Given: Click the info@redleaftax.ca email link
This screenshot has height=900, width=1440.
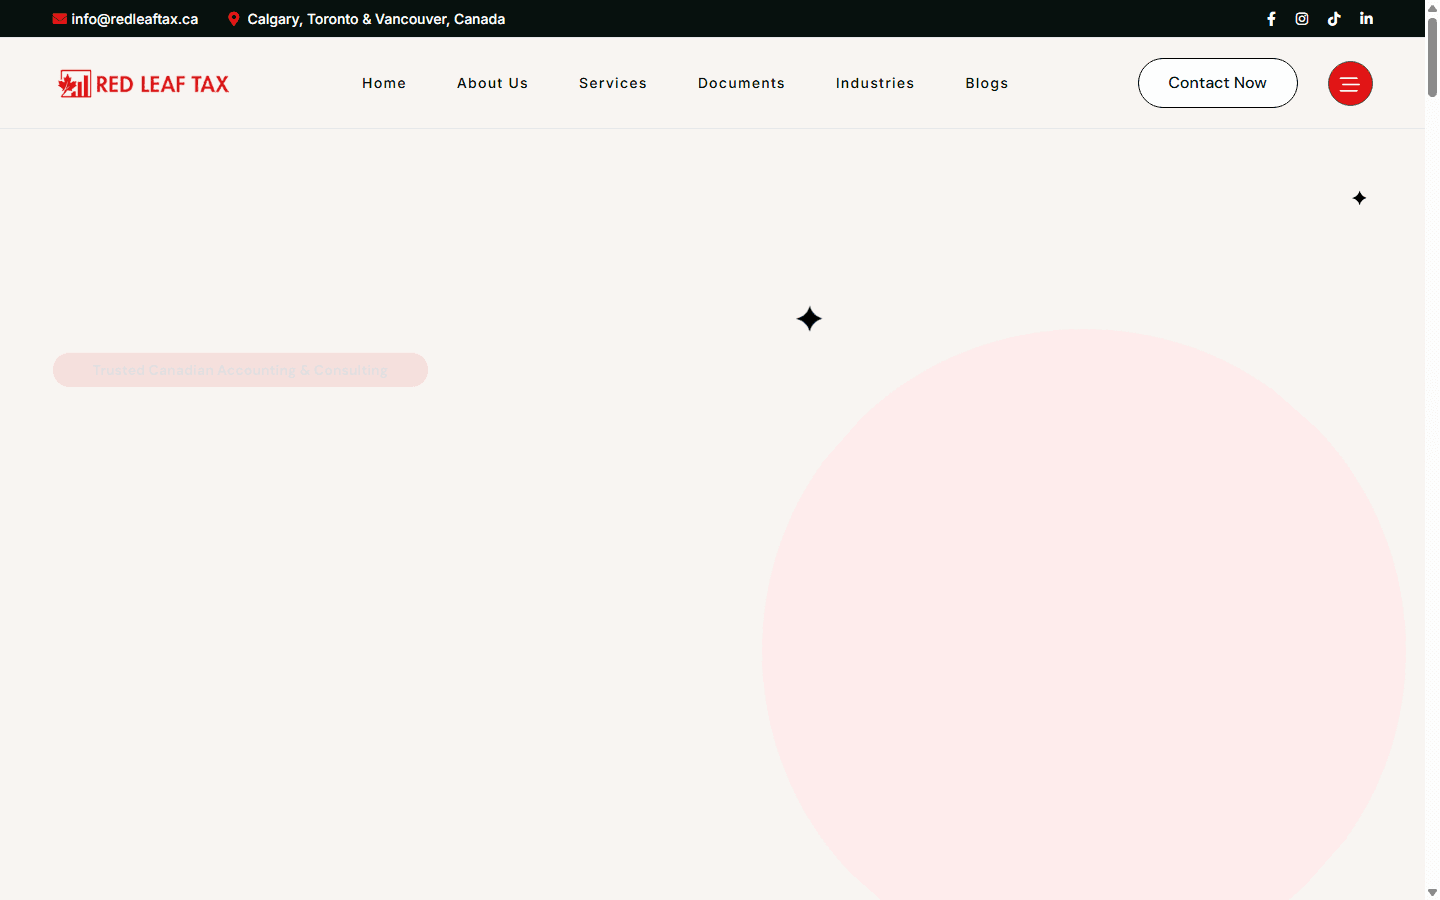Looking at the screenshot, I should (135, 19).
